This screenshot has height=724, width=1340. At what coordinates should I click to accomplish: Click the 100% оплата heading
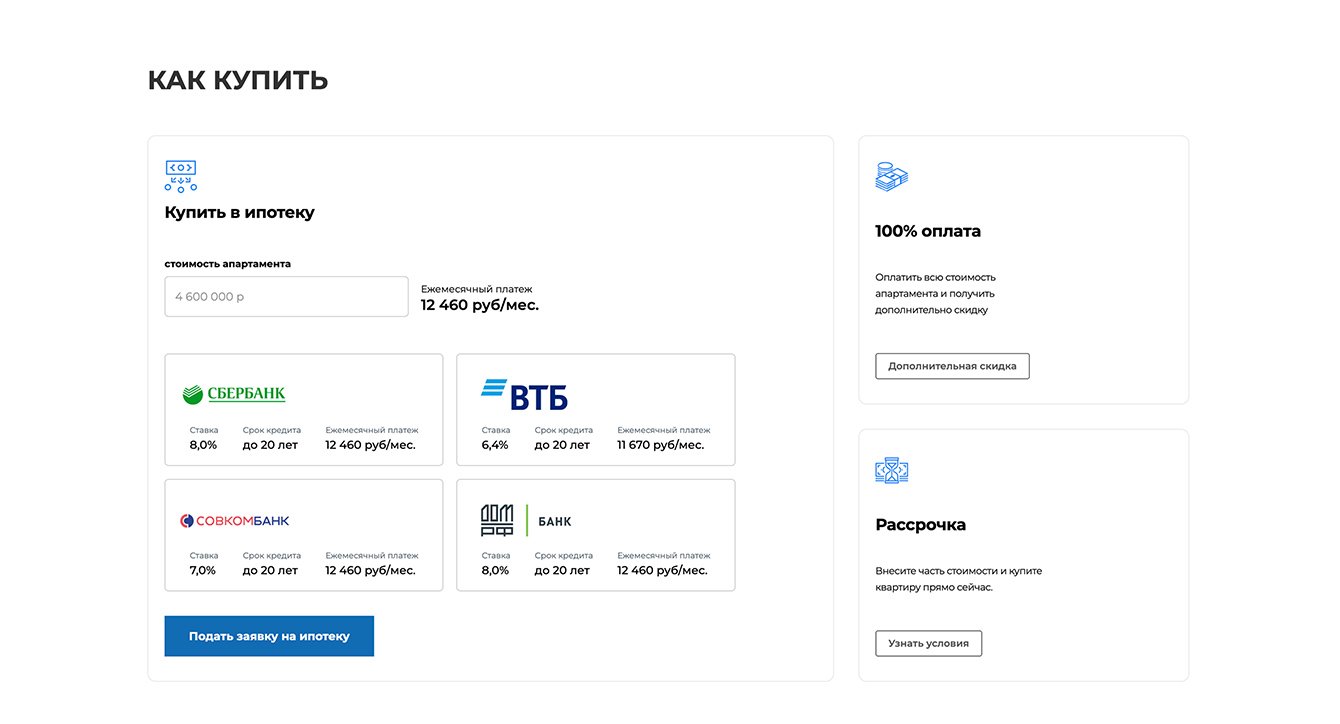(x=927, y=231)
